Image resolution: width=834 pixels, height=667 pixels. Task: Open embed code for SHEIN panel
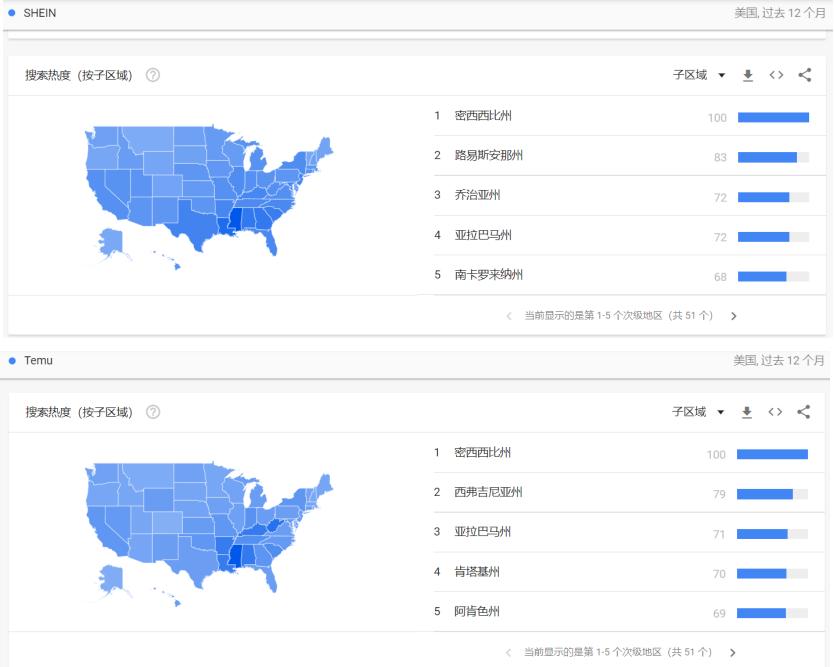[776, 75]
